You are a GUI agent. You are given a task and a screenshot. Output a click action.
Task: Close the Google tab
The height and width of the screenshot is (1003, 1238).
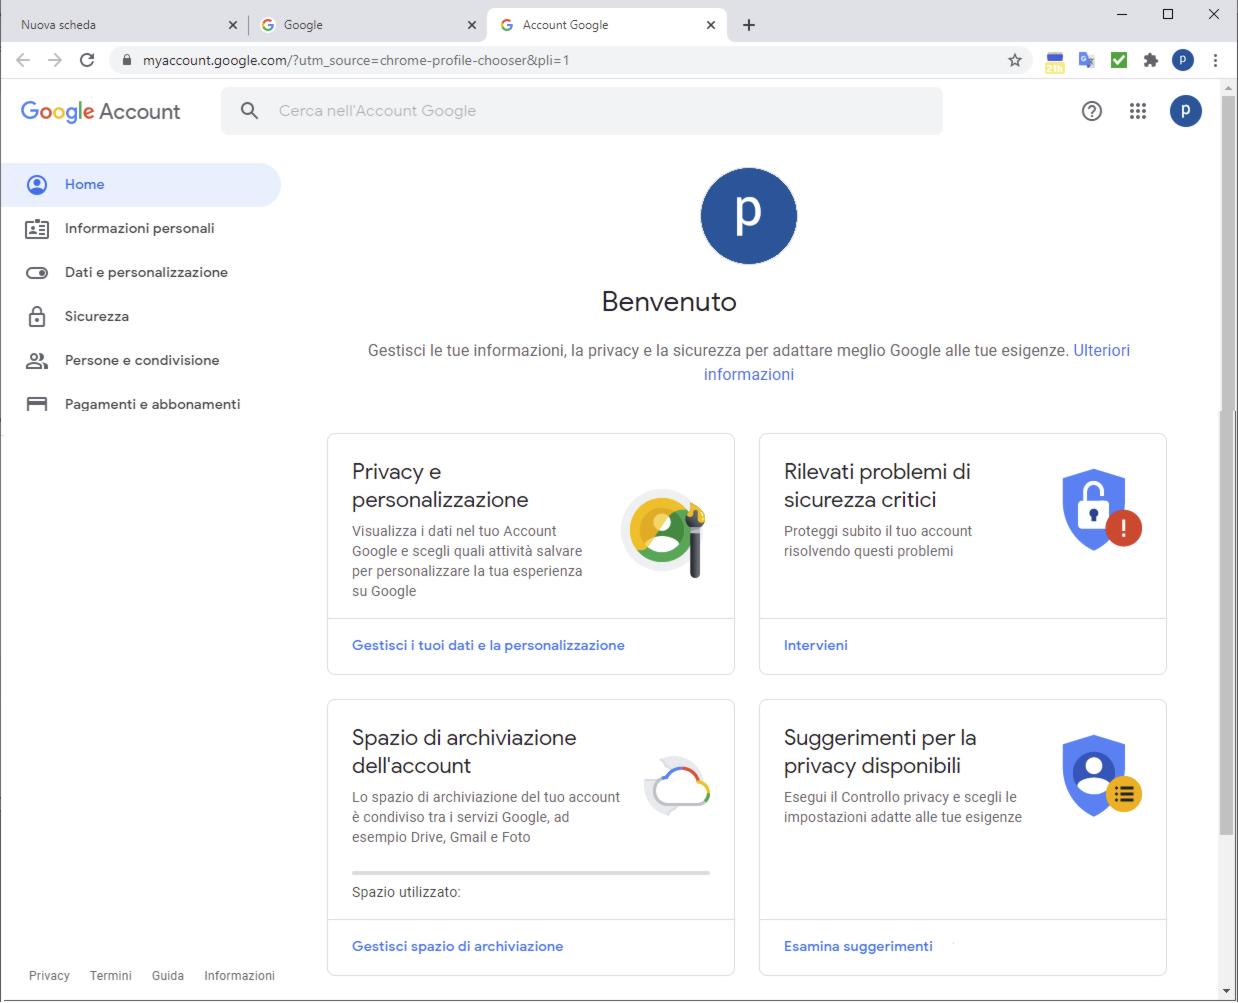click(x=472, y=25)
